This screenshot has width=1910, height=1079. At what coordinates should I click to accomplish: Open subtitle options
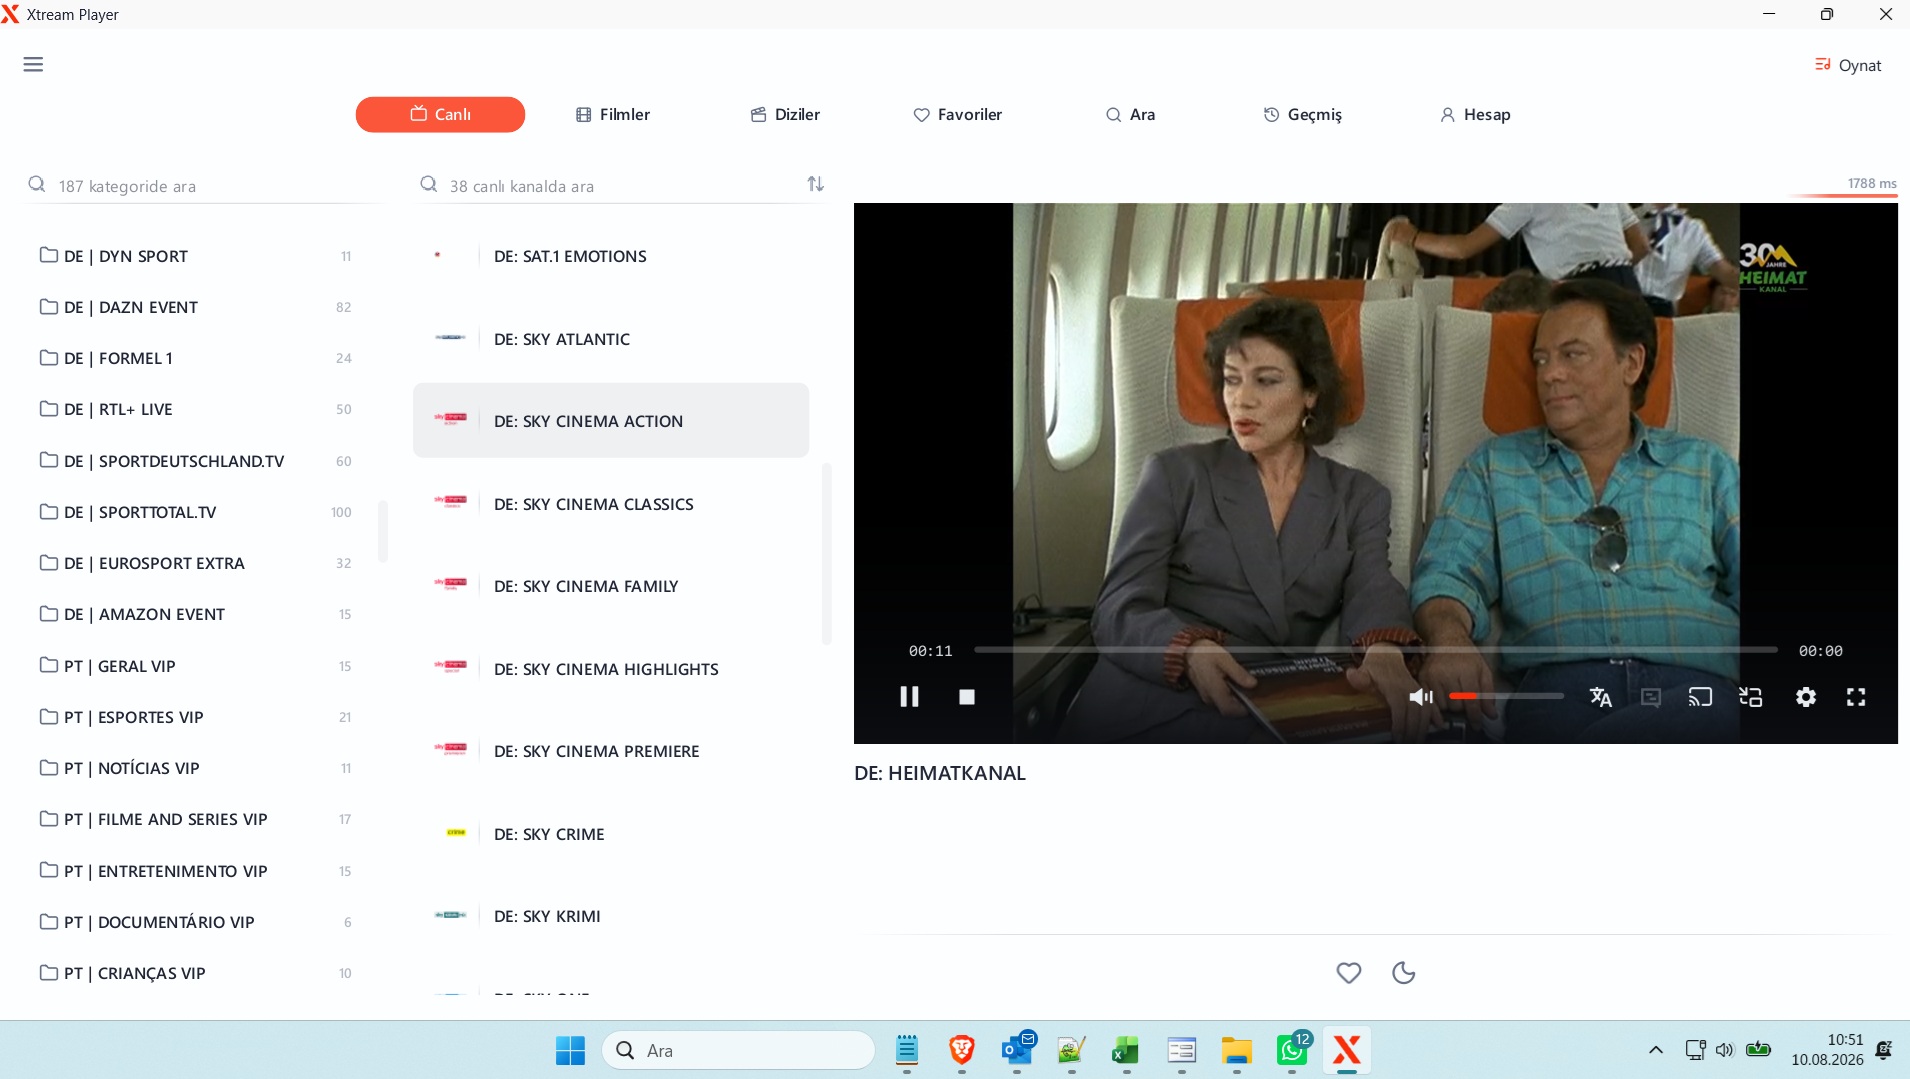click(x=1651, y=697)
